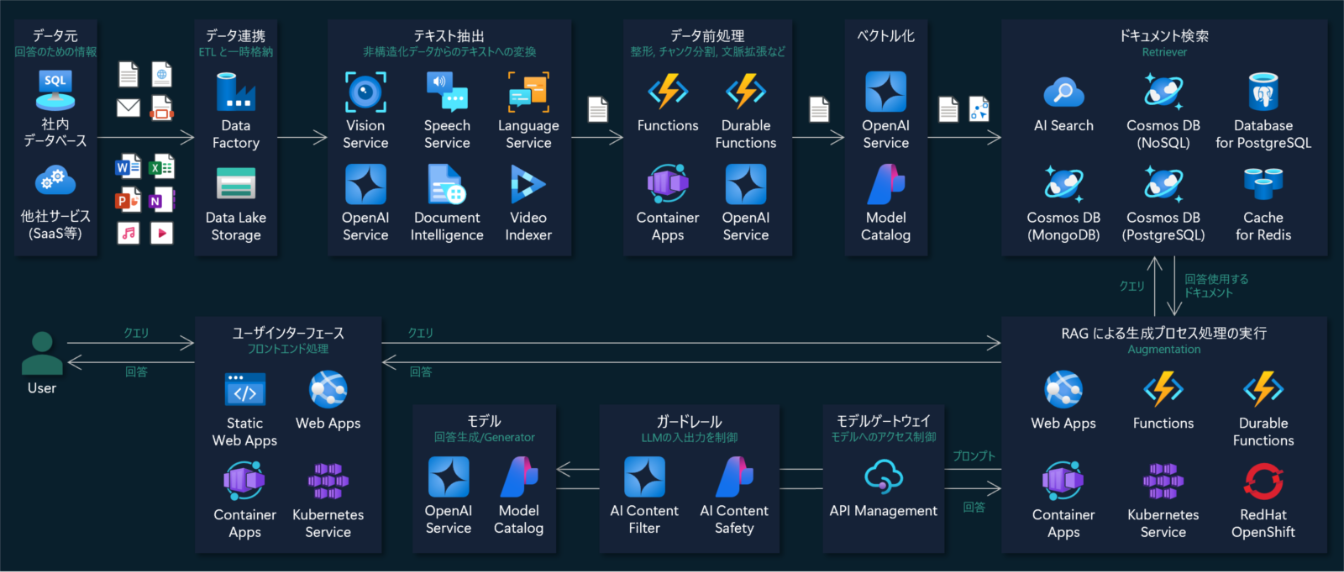Select the RedHat OpenShift icon
The height and width of the screenshot is (572, 1344).
[x=1263, y=482]
